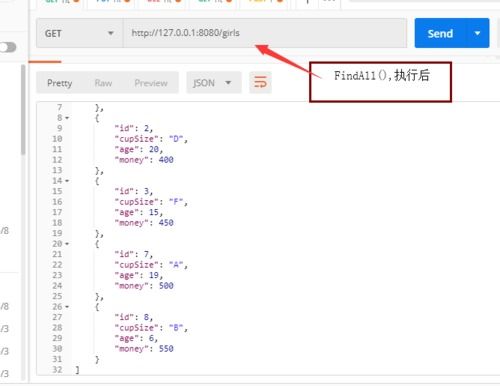Click the blue Send button
Image resolution: width=500 pixels, height=386 pixels.
click(x=440, y=33)
